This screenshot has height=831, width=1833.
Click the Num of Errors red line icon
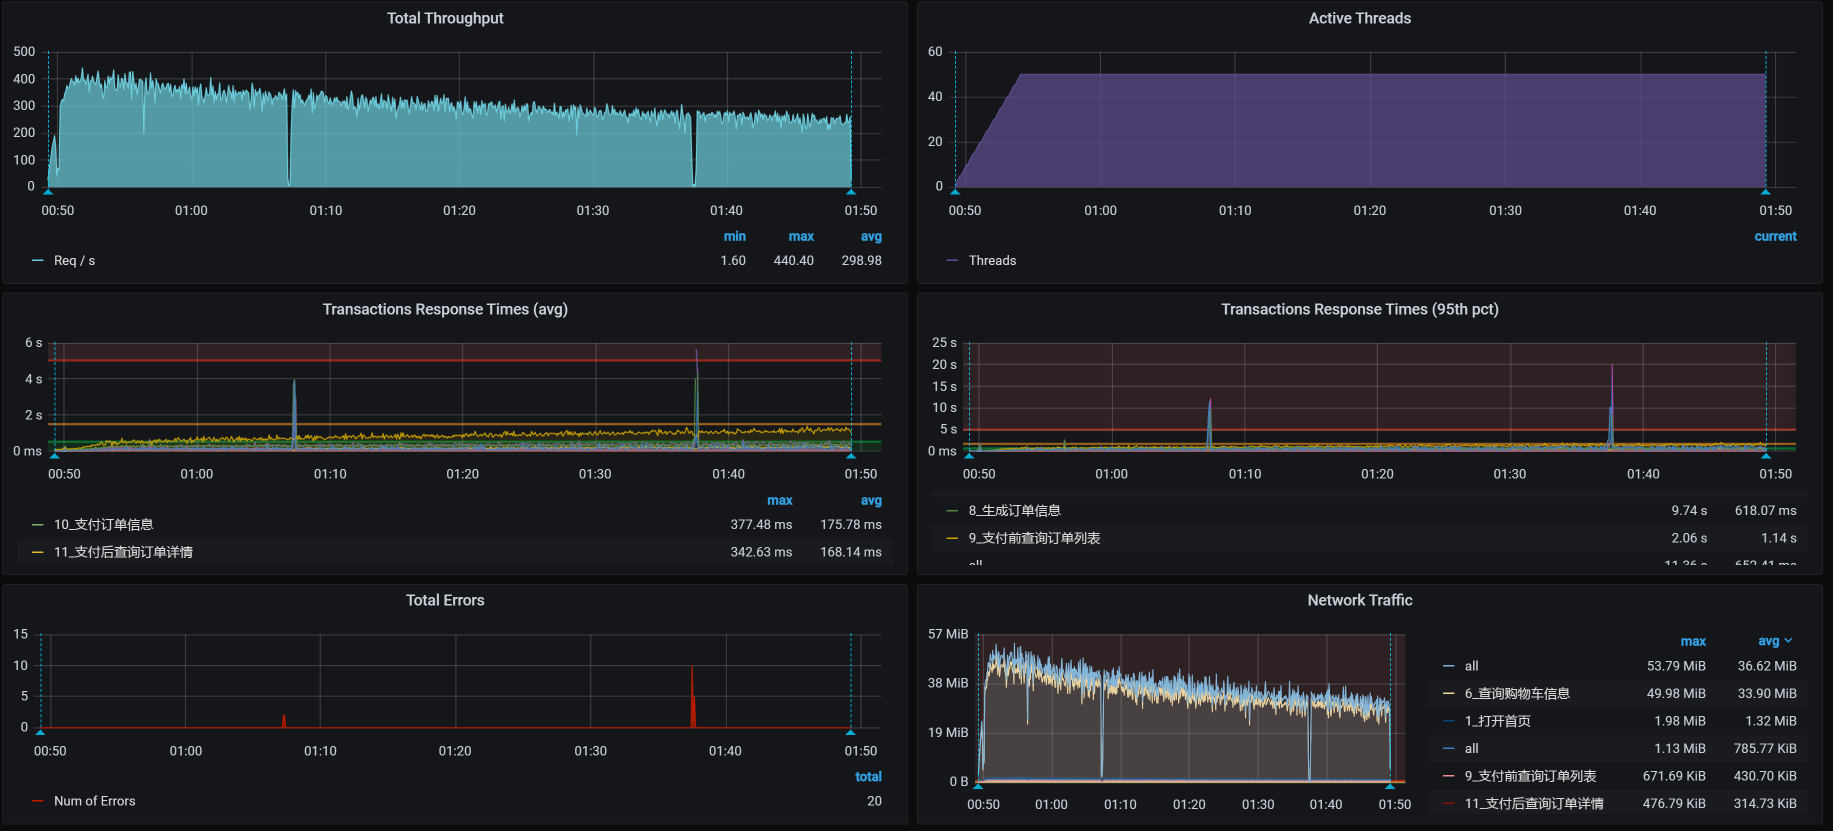point(38,802)
